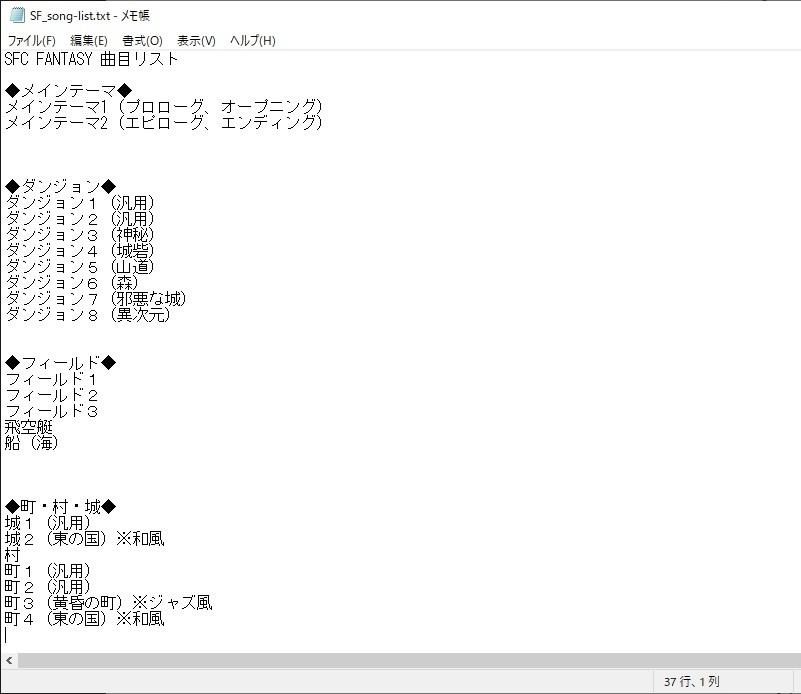Viewport: 801px width, 694px height.
Task: Click the ◆町・村・城◆ heading
Action: [x=60, y=507]
